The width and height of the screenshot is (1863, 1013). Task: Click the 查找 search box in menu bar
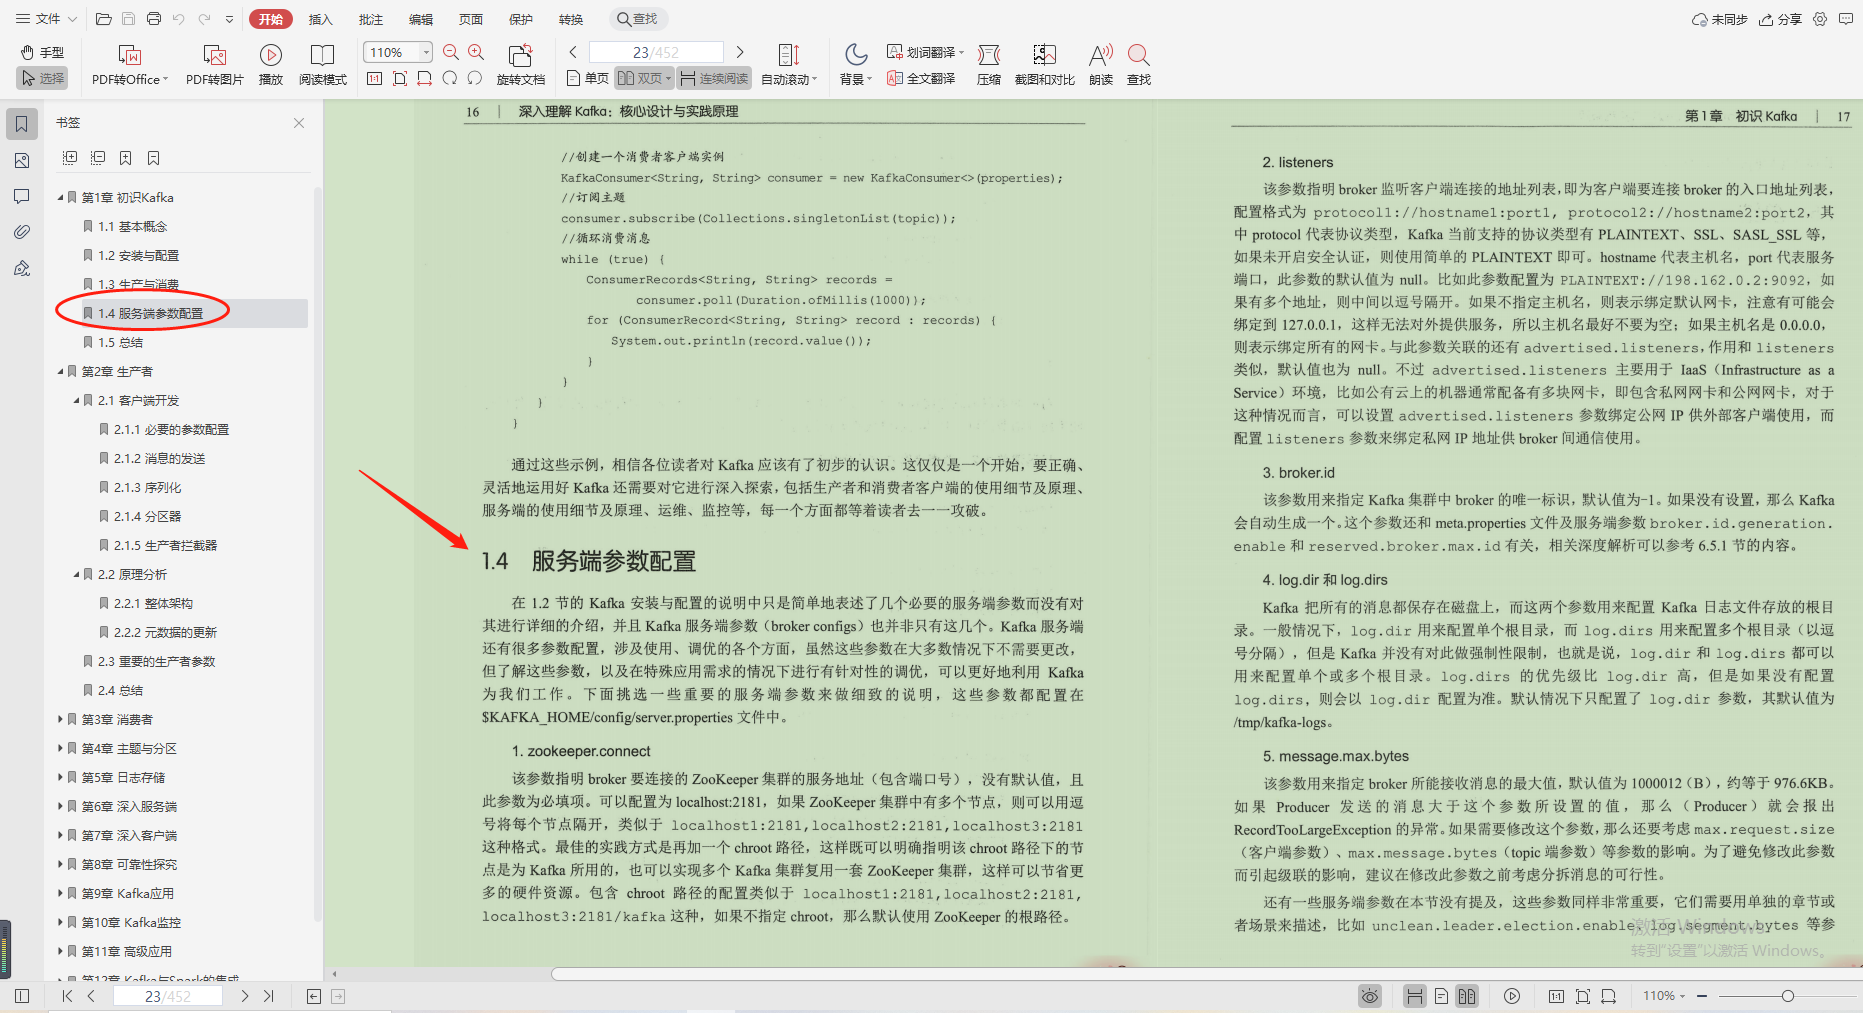[638, 19]
